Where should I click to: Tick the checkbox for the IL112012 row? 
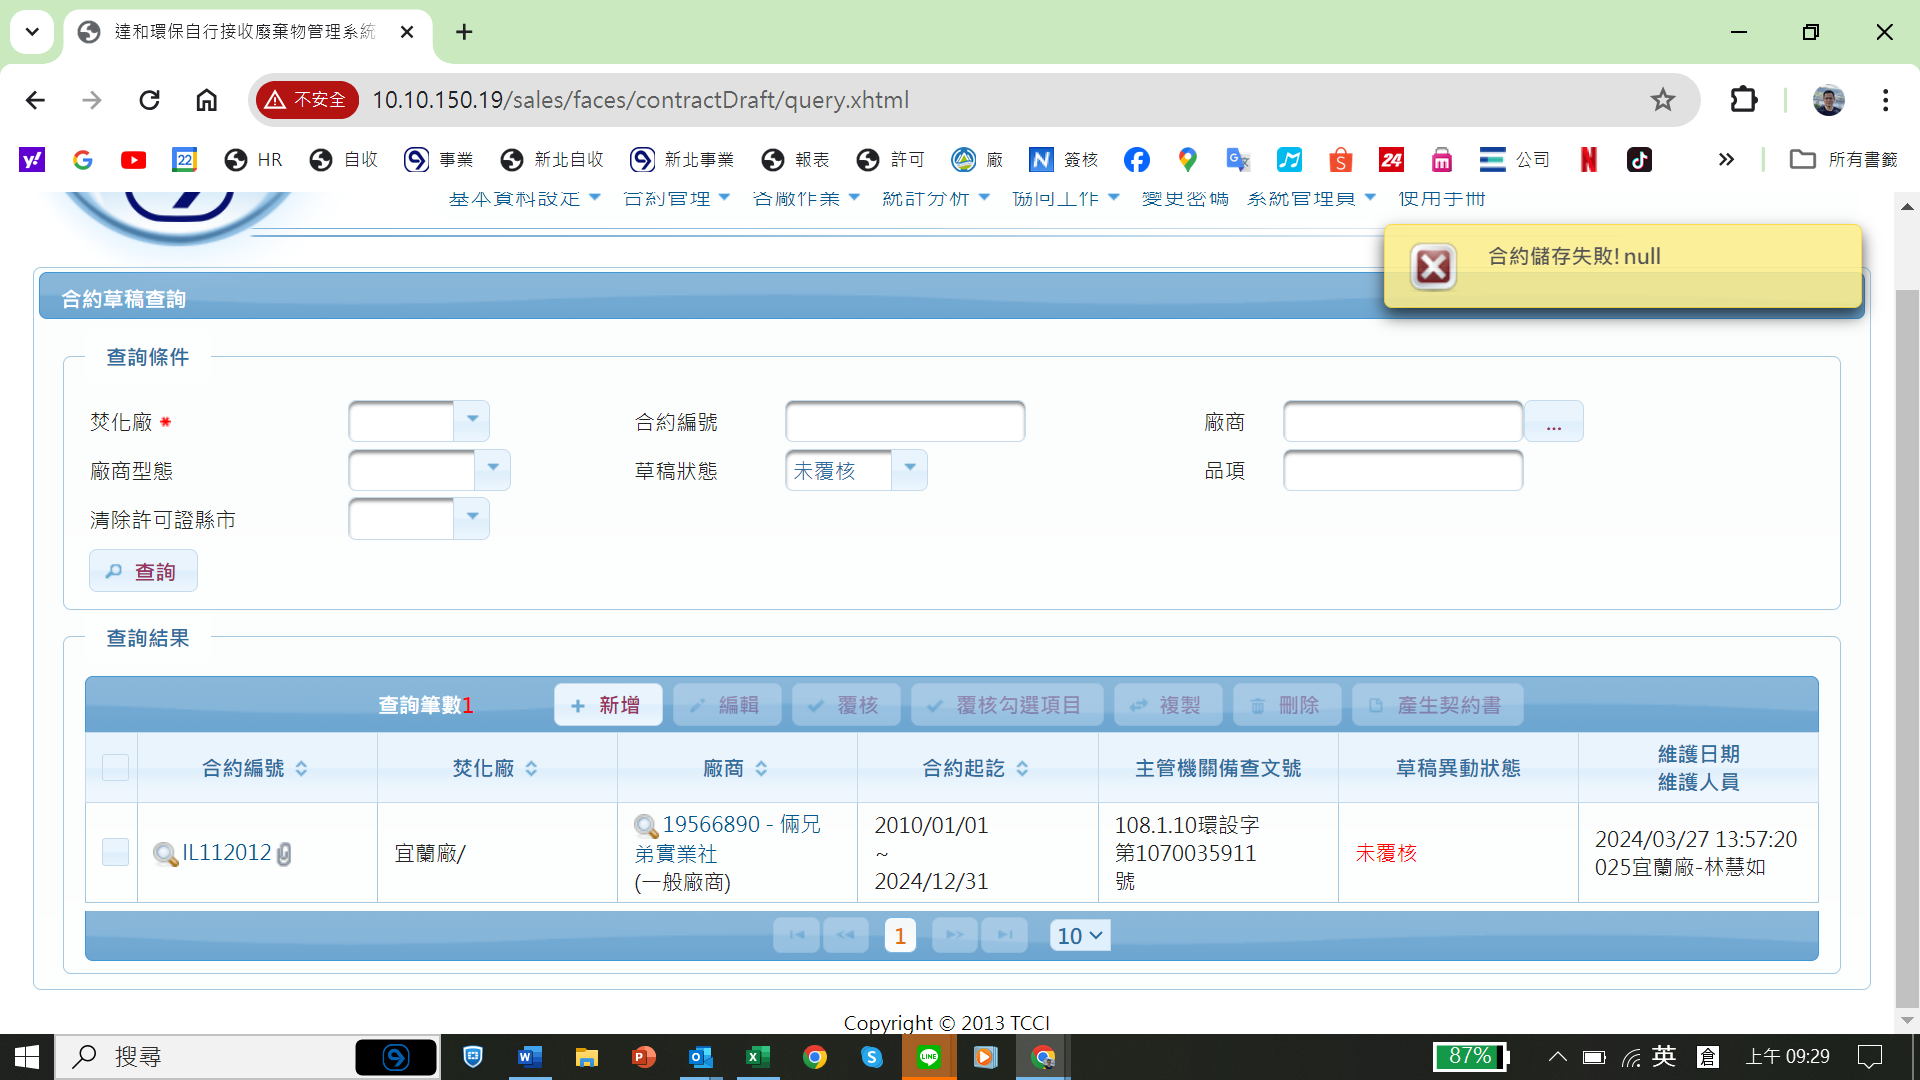(x=115, y=852)
